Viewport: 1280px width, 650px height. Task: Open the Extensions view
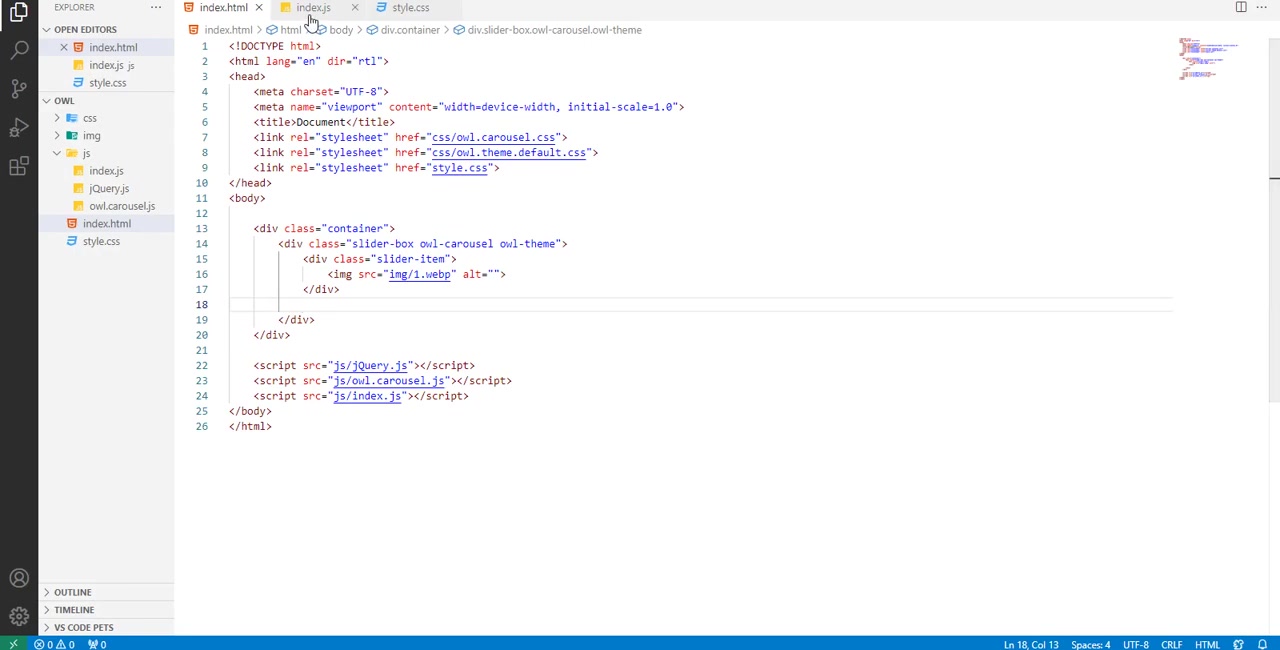tap(19, 167)
